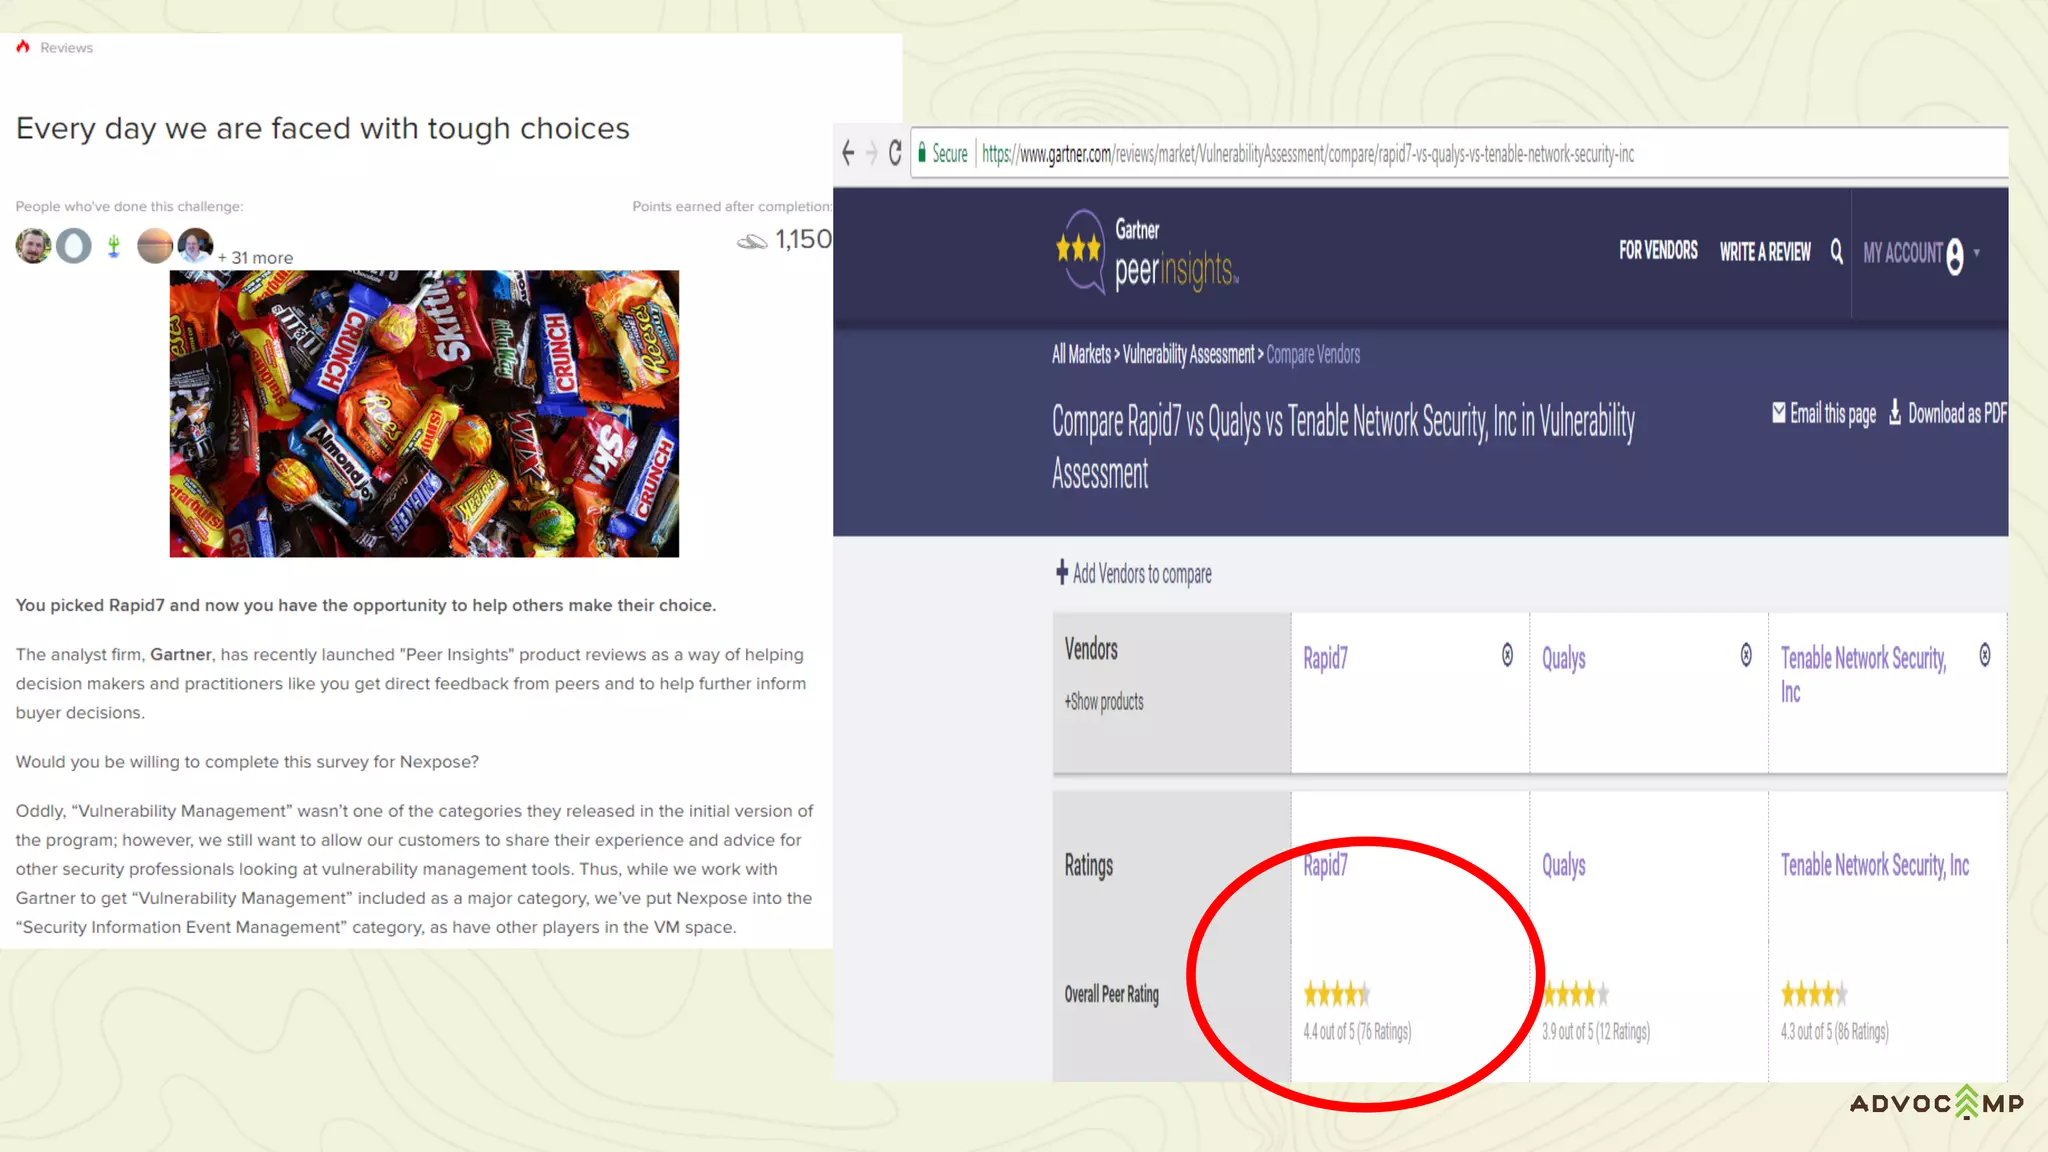Remove Tenable Network Security from the comparison
Screen dimensions: 2048x1152
pos(1985,655)
